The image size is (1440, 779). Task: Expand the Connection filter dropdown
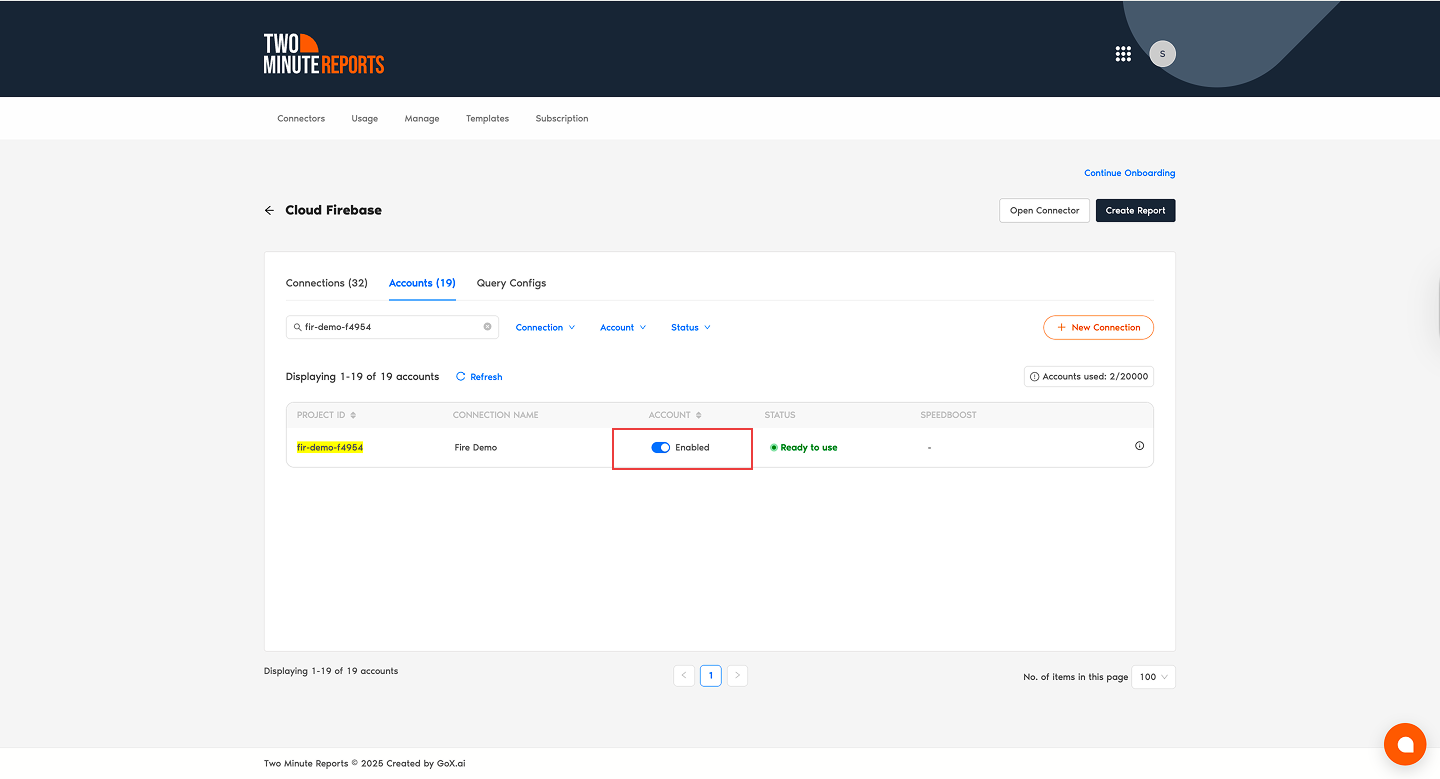546,328
